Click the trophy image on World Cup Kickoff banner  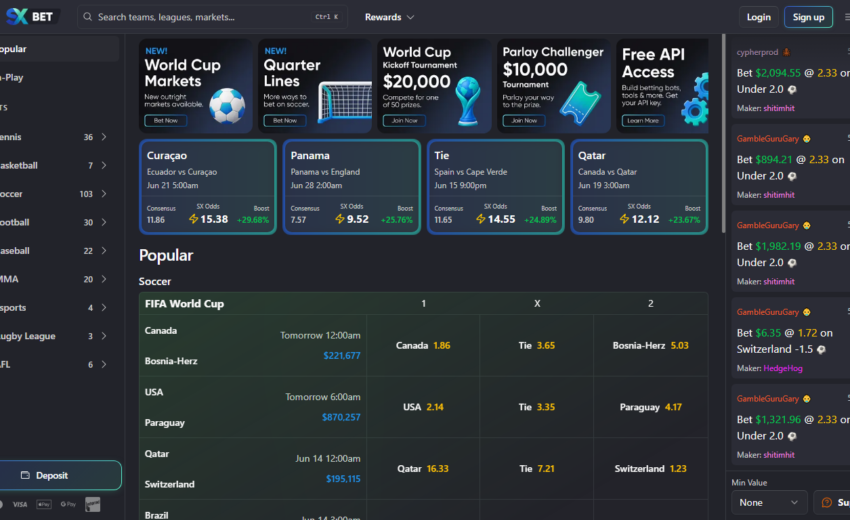point(468,100)
